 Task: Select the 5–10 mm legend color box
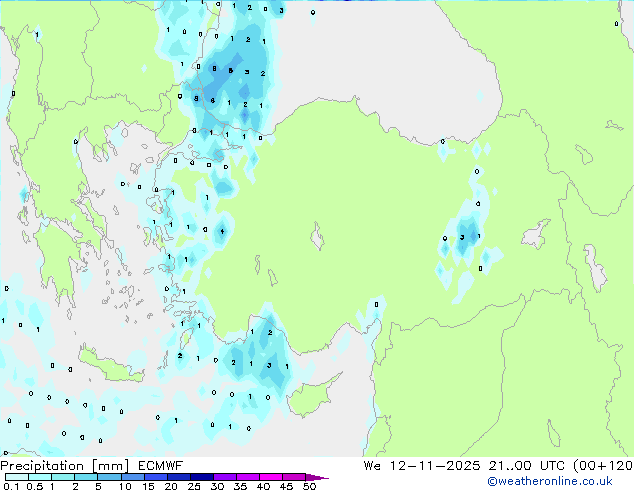point(109,477)
